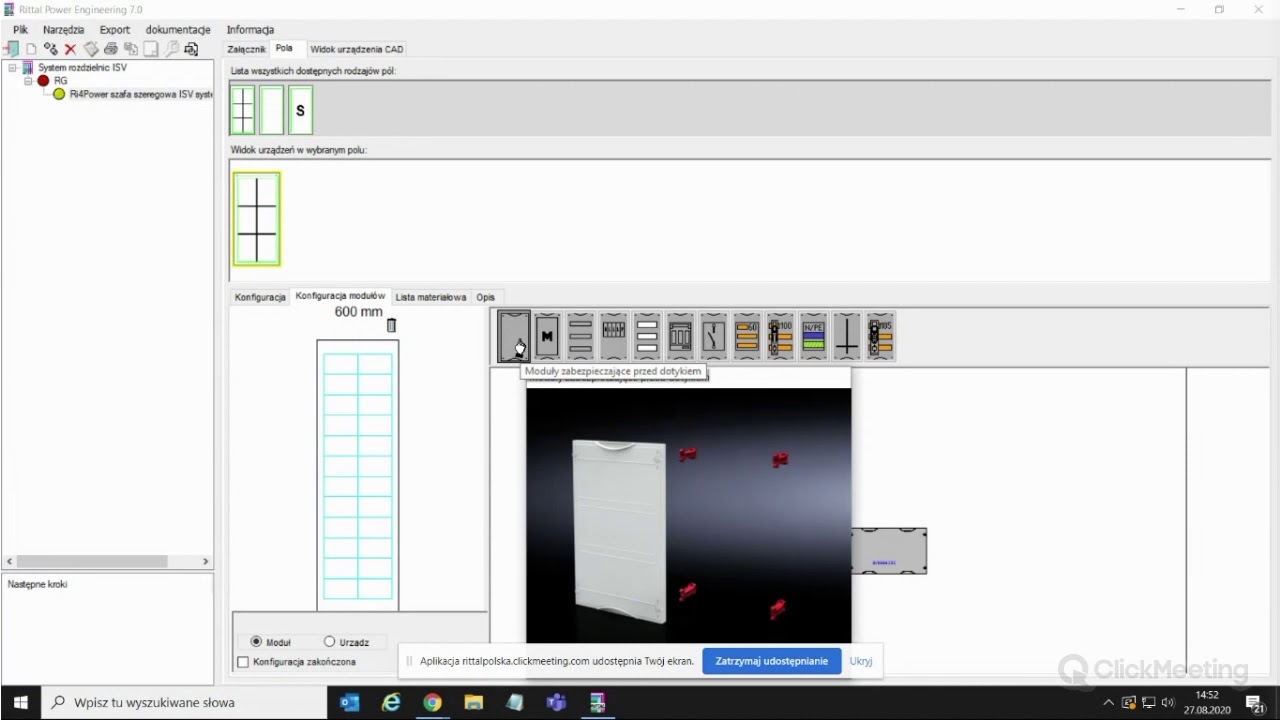Open Outlook from the taskbar
The height and width of the screenshot is (720, 1280).
tap(349, 703)
